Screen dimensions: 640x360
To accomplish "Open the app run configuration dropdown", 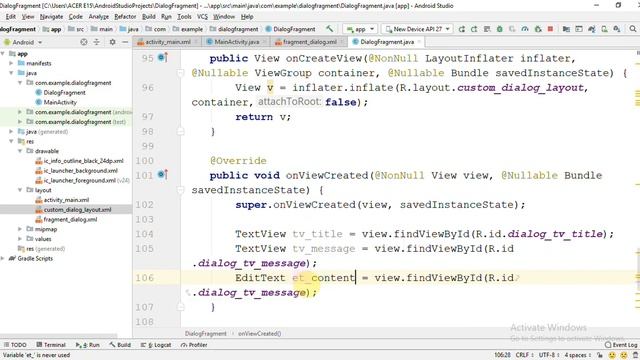I will [x=360, y=29].
